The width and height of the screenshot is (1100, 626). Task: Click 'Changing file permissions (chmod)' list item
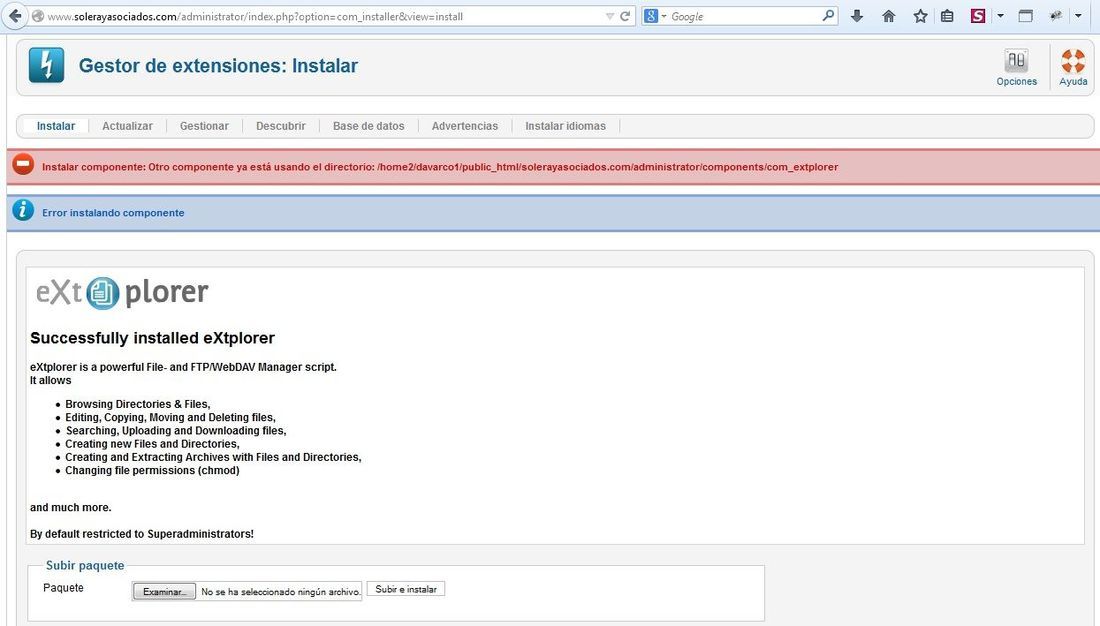coord(152,470)
